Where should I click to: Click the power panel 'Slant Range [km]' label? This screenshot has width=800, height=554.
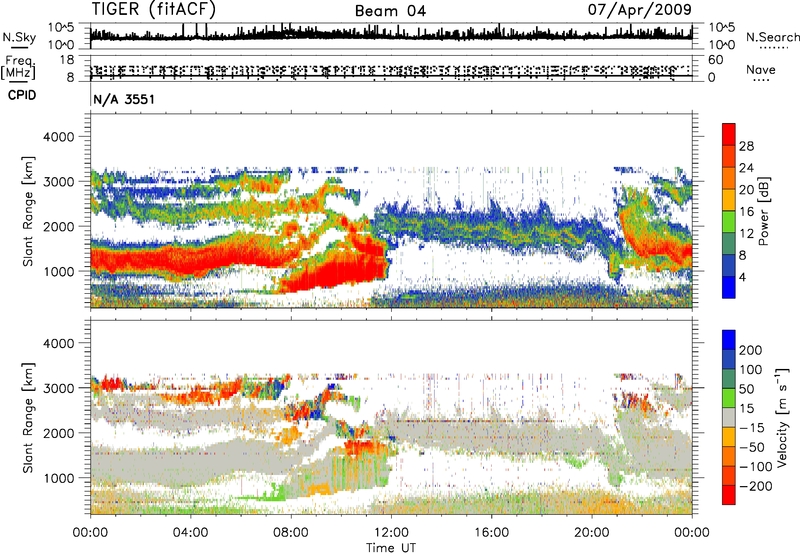(28, 211)
